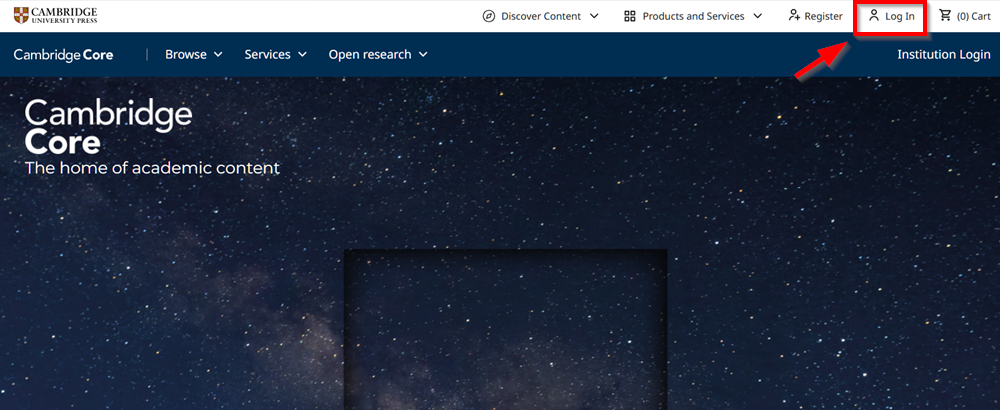Open the Register link

[816, 17]
